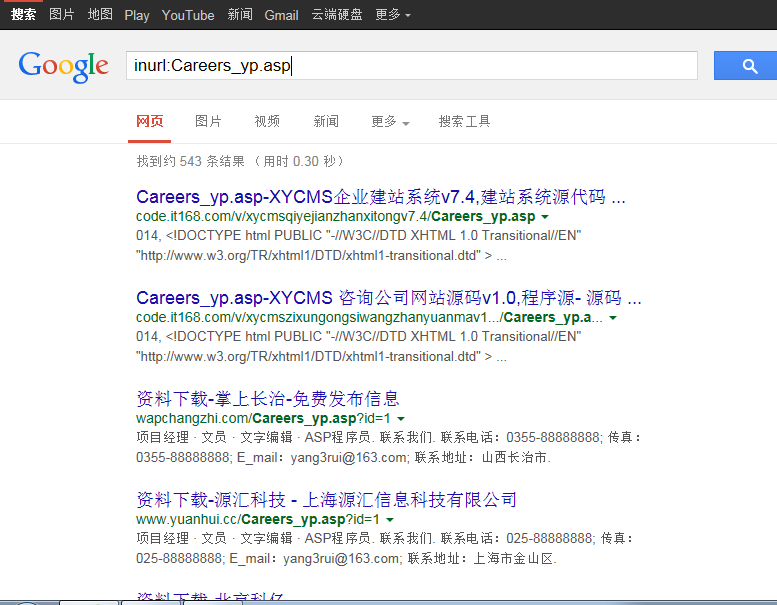Expand 更多 dropdown under the search box
777x605 pixels.
(x=390, y=121)
